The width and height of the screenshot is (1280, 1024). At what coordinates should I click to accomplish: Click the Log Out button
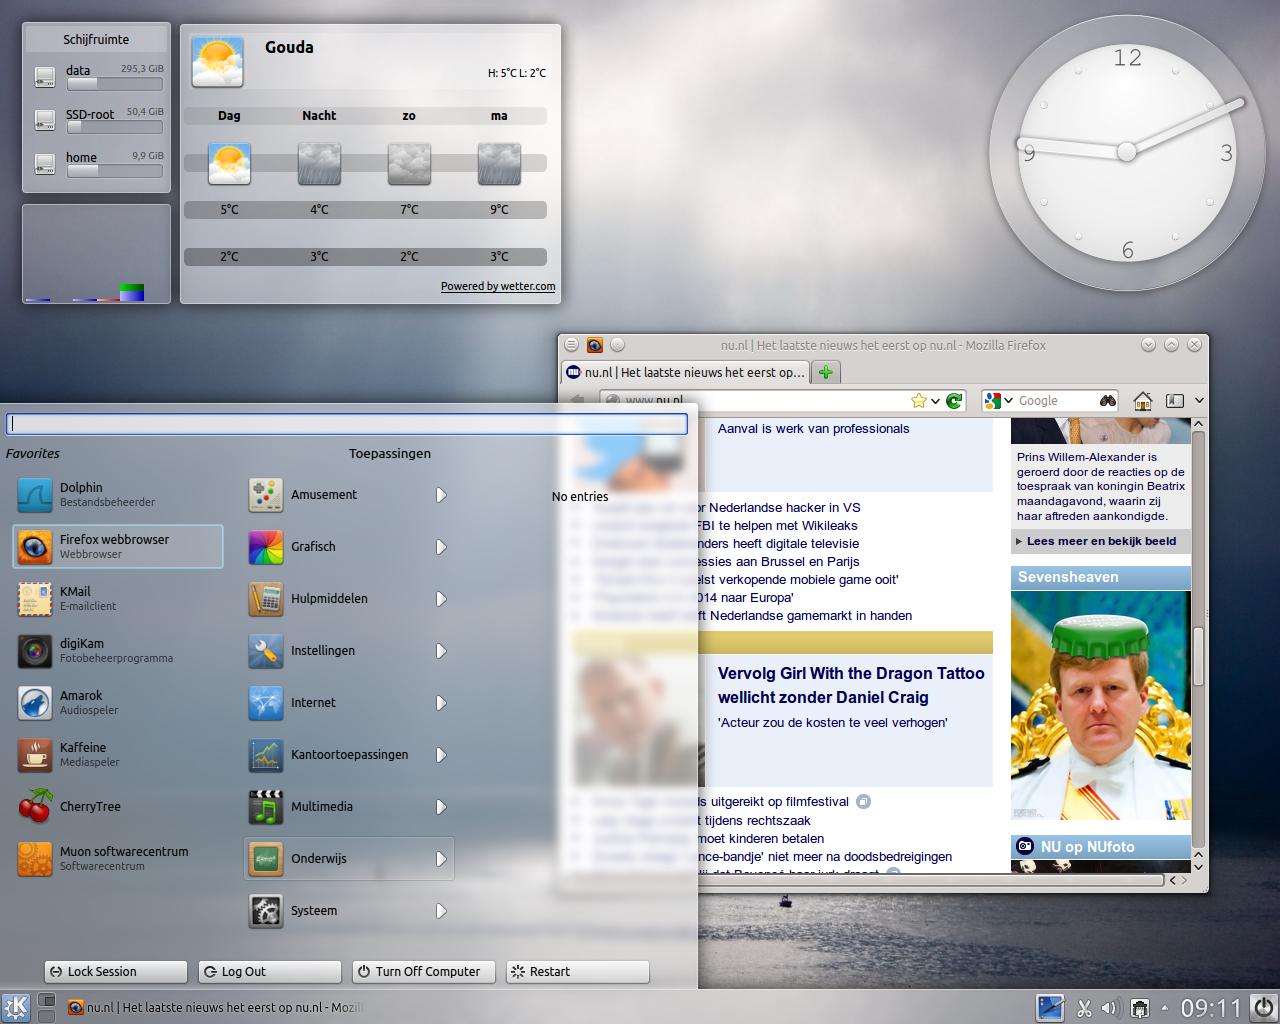click(270, 971)
